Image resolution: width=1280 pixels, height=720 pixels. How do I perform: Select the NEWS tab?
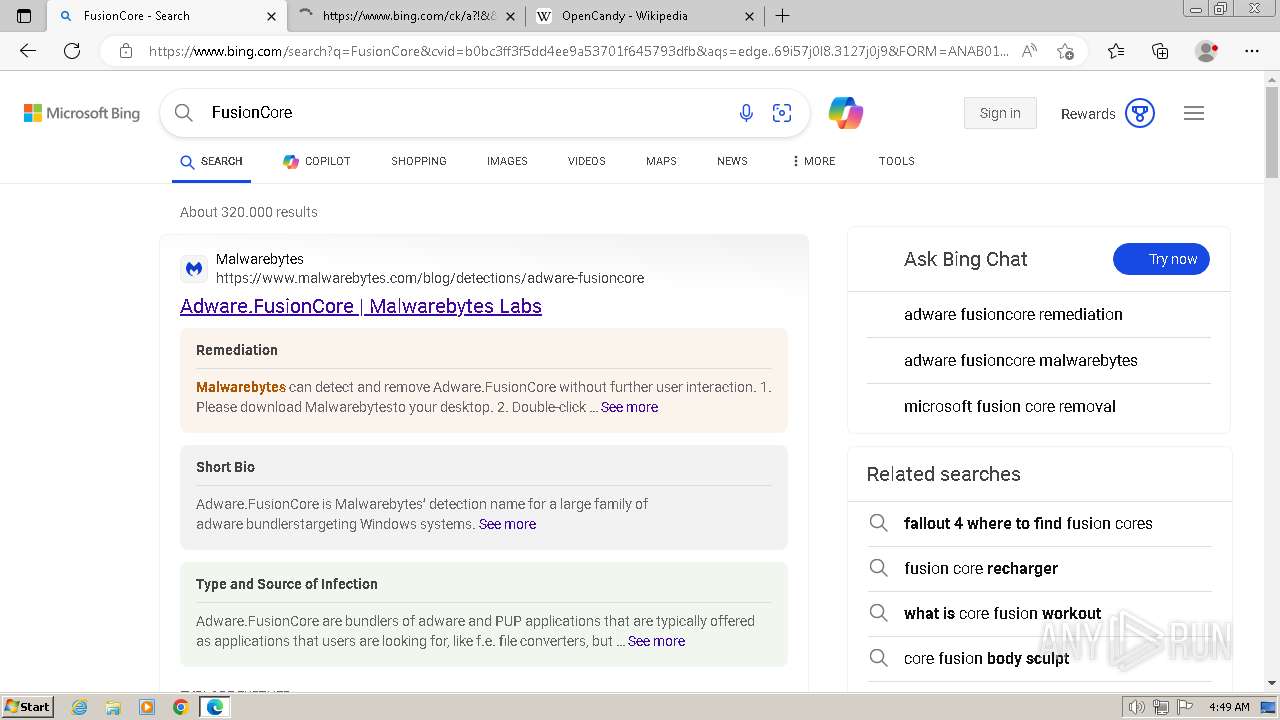tap(732, 161)
